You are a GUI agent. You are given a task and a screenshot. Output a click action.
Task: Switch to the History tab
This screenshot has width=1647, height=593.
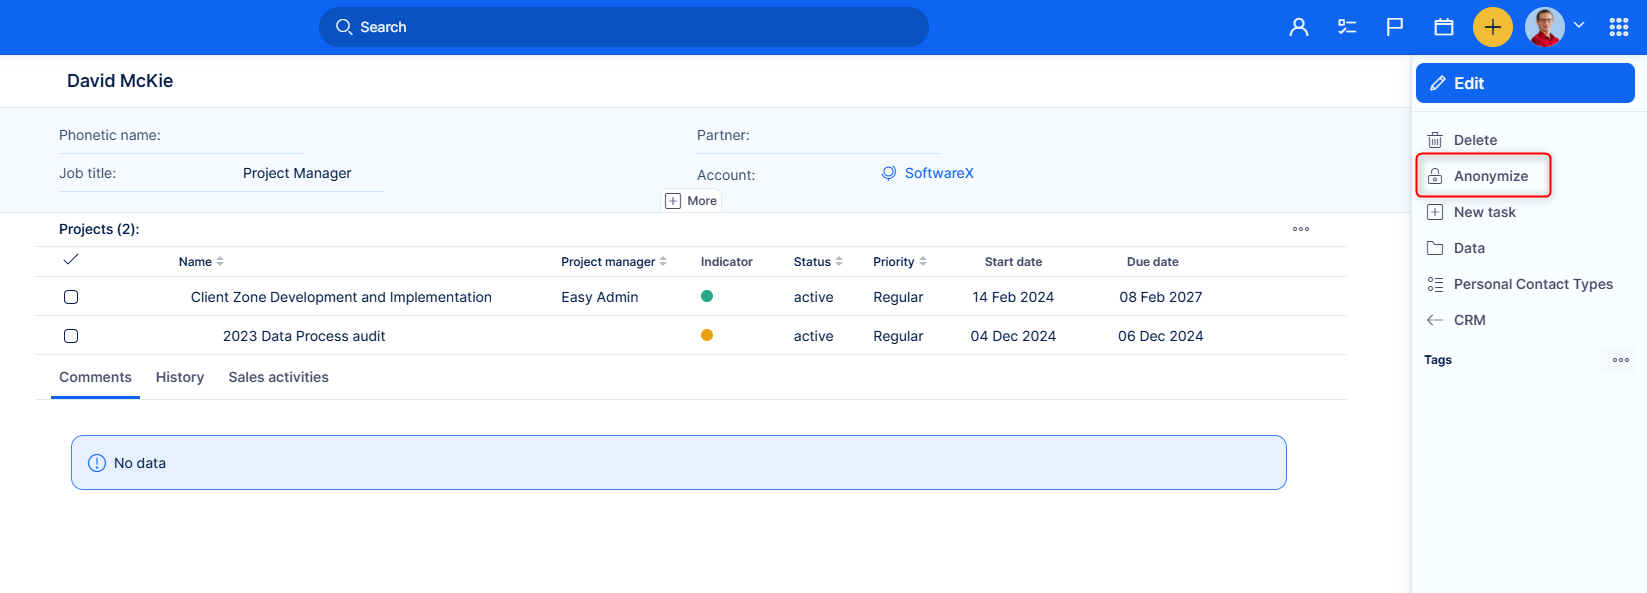pyautogui.click(x=180, y=377)
